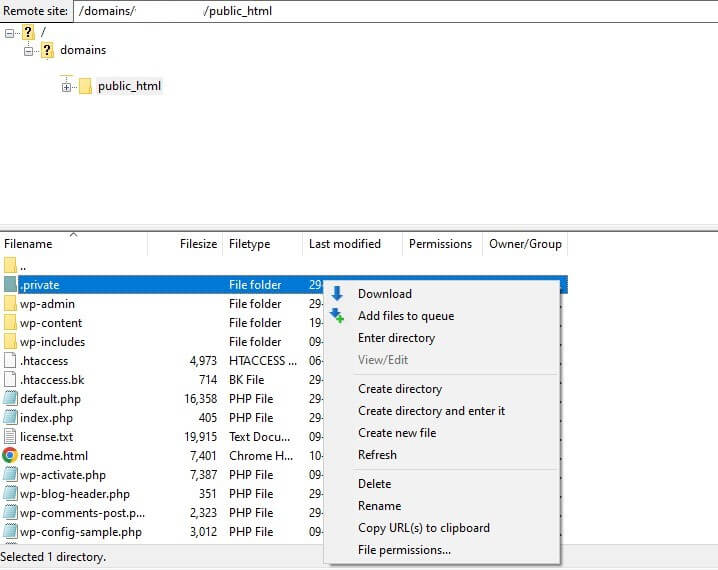Image resolution: width=718 pixels, height=570 pixels.
Task: Click the parent directory folder icon
Action: click(10, 265)
